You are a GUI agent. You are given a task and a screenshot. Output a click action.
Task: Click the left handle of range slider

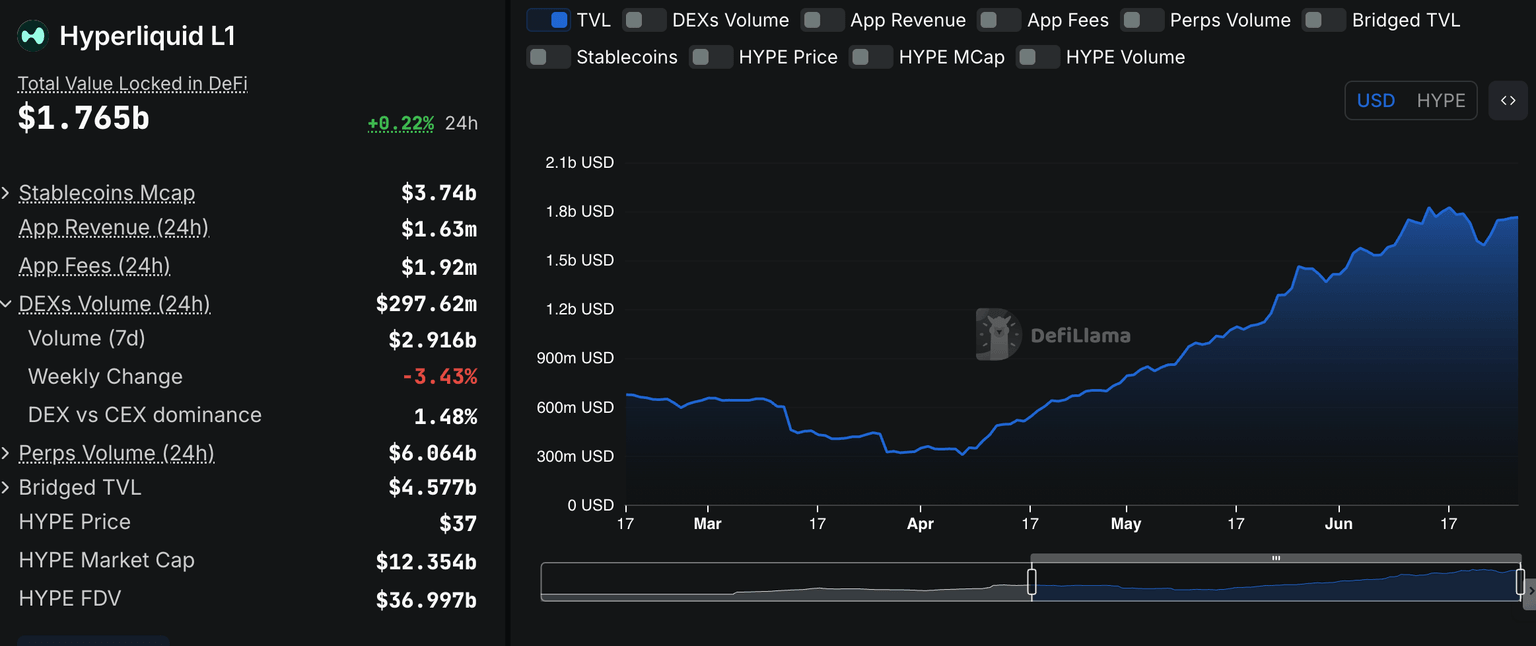[1032, 582]
